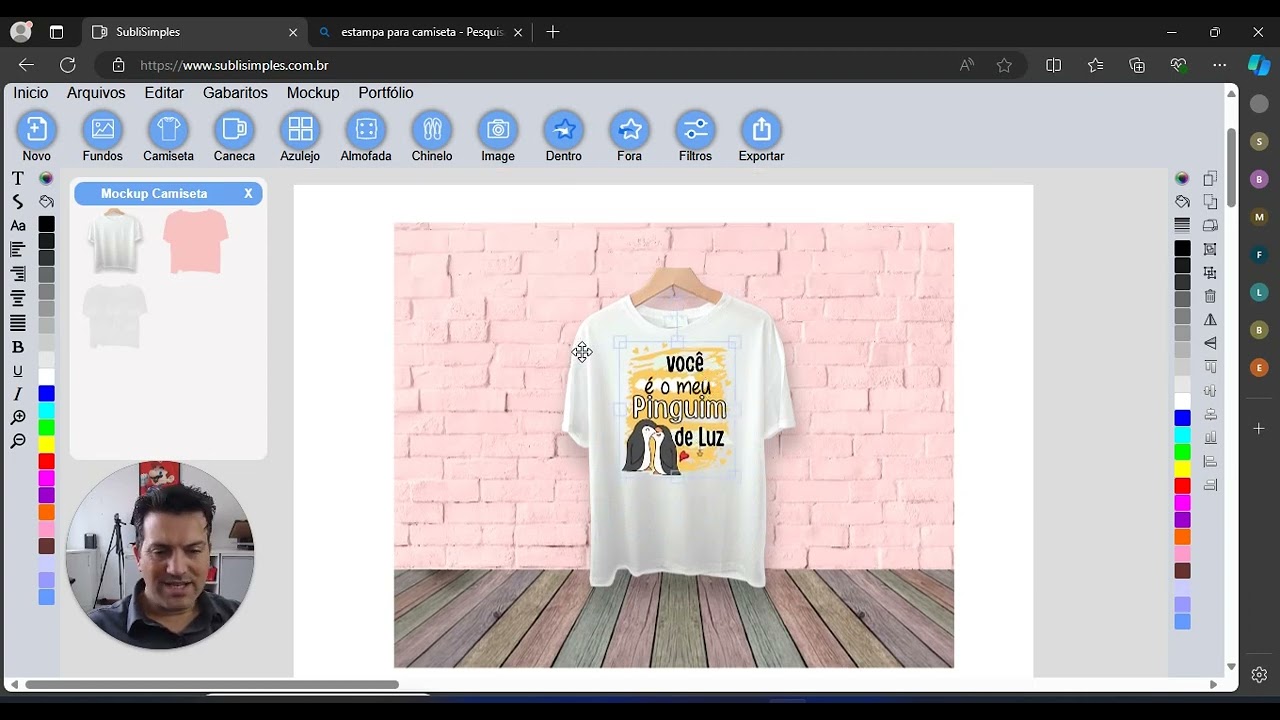
Task: Select the curved line tool
Action: pos(17,201)
